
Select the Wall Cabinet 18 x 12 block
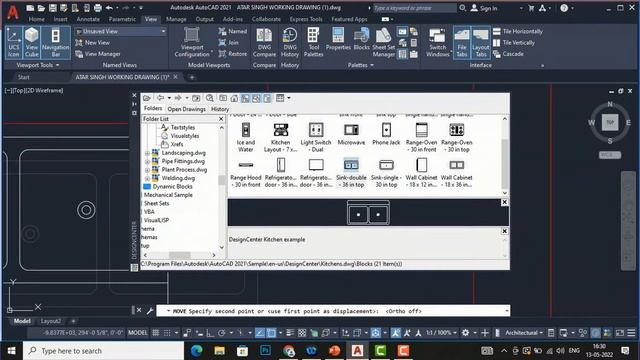(421, 173)
